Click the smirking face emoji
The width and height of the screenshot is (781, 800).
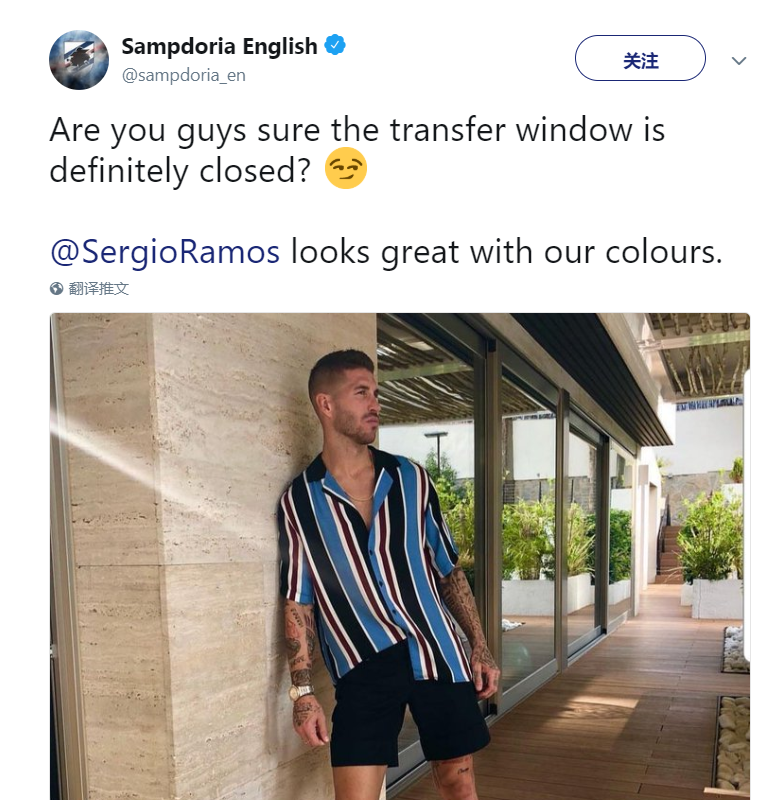tap(346, 168)
